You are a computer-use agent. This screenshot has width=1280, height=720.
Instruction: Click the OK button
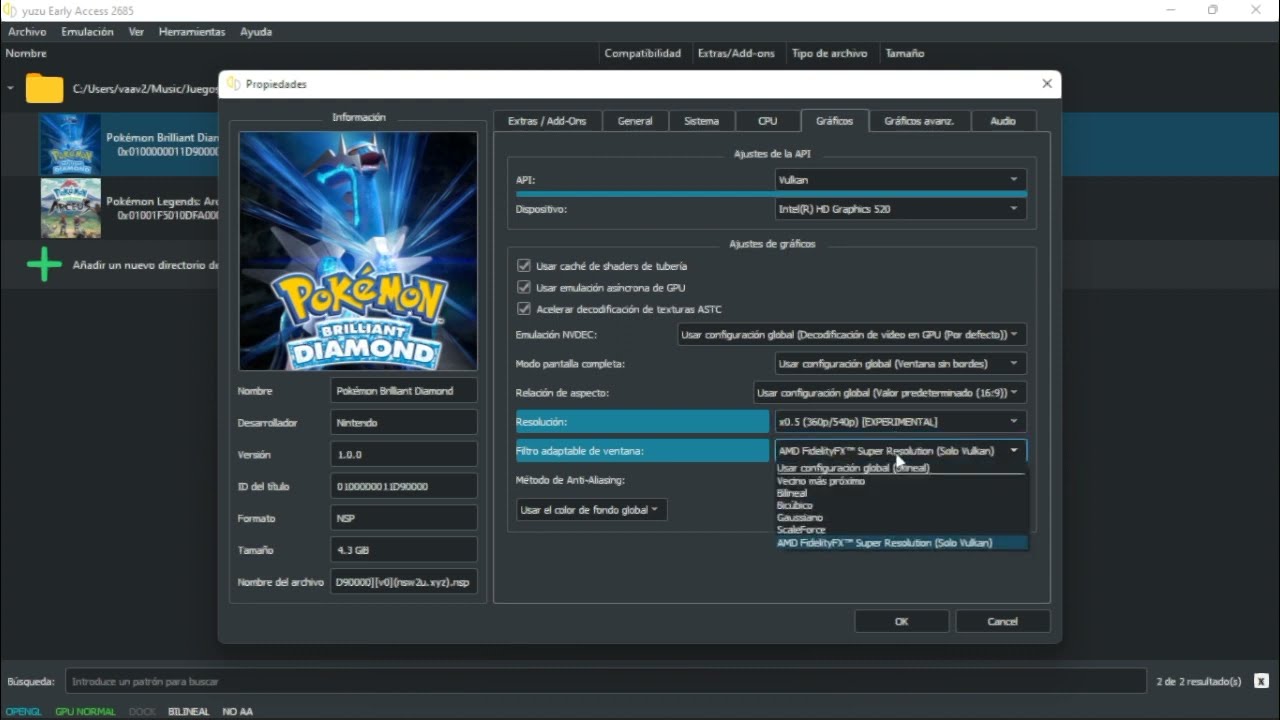[x=901, y=621]
